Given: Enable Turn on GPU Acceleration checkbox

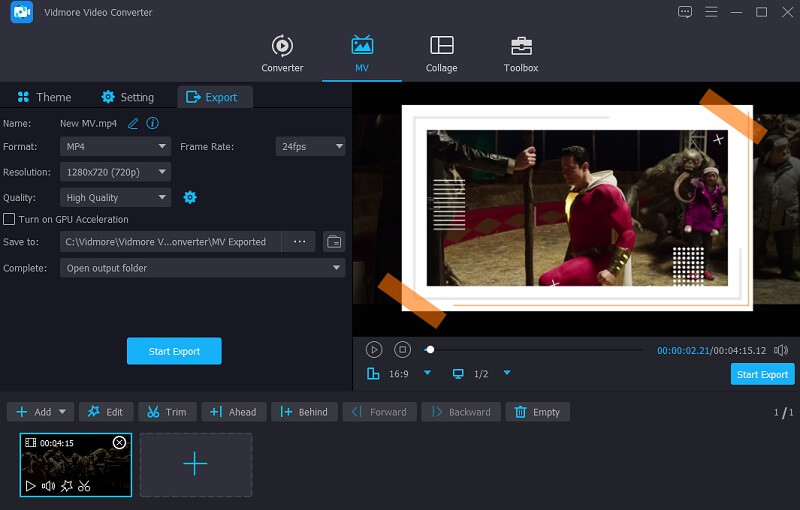Looking at the screenshot, I should tap(9, 219).
